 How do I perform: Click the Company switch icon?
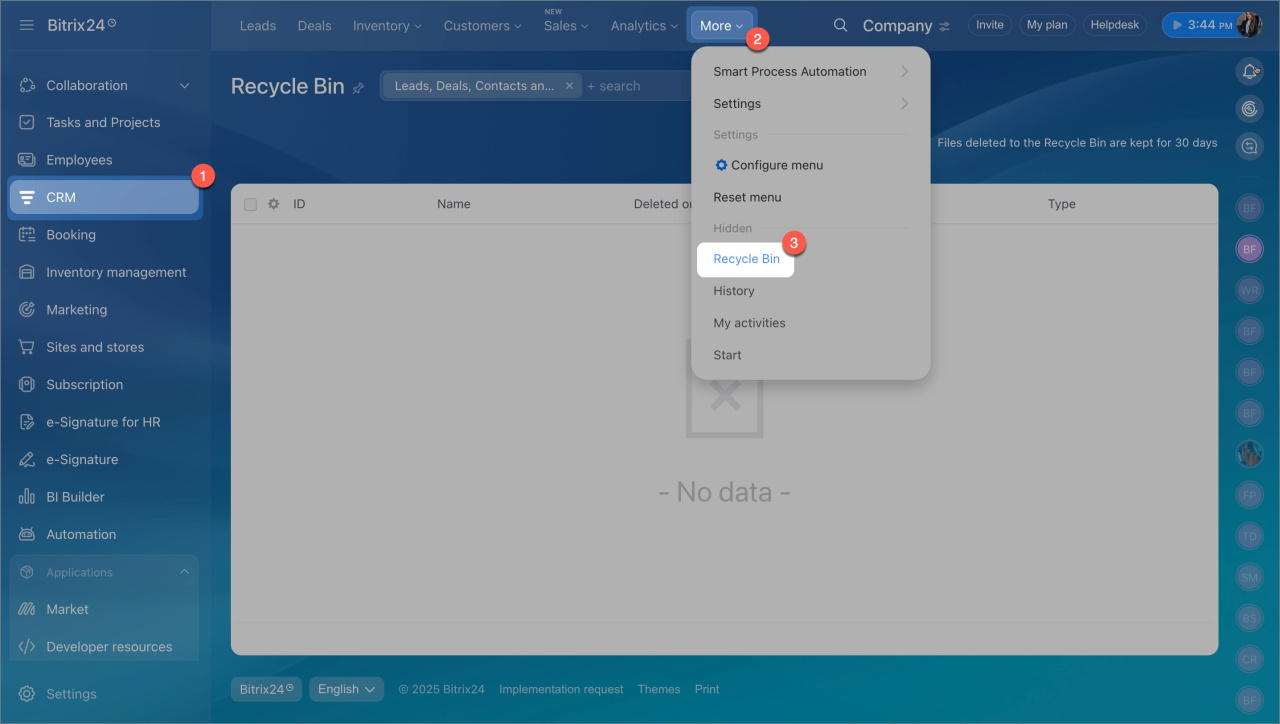pyautogui.click(x=944, y=27)
